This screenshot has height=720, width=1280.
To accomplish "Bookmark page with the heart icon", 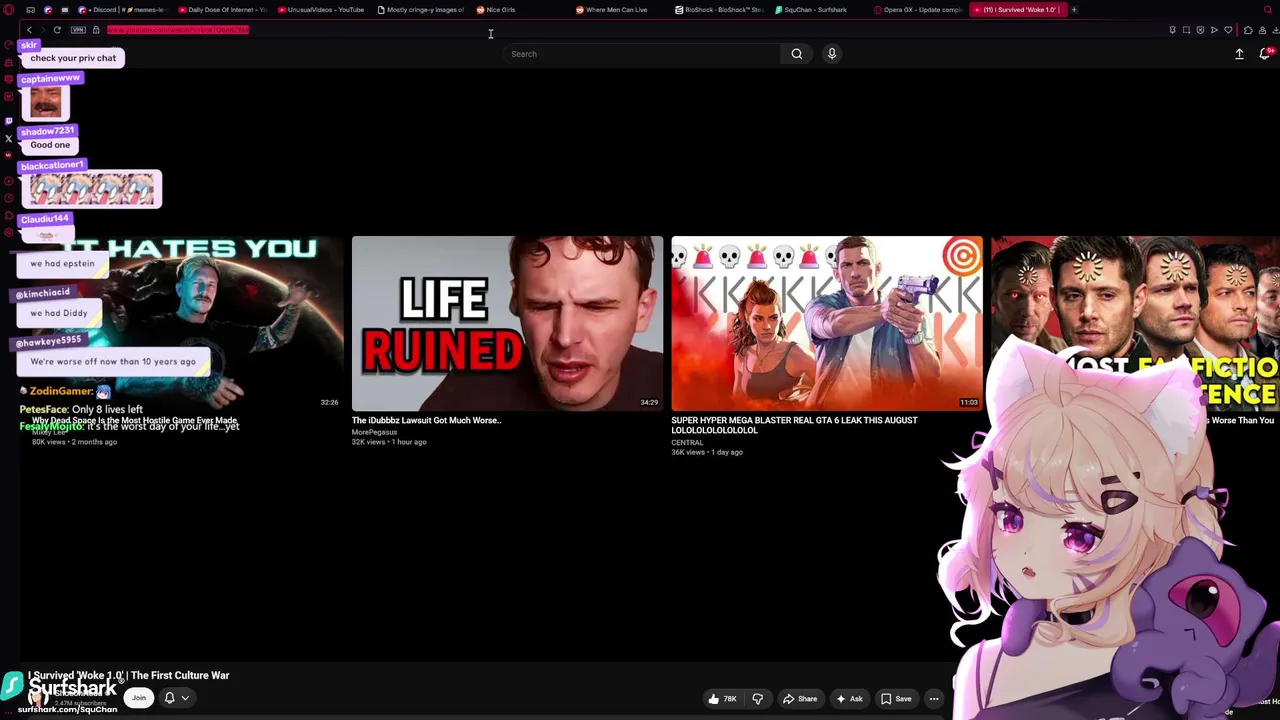I will coord(1229,30).
